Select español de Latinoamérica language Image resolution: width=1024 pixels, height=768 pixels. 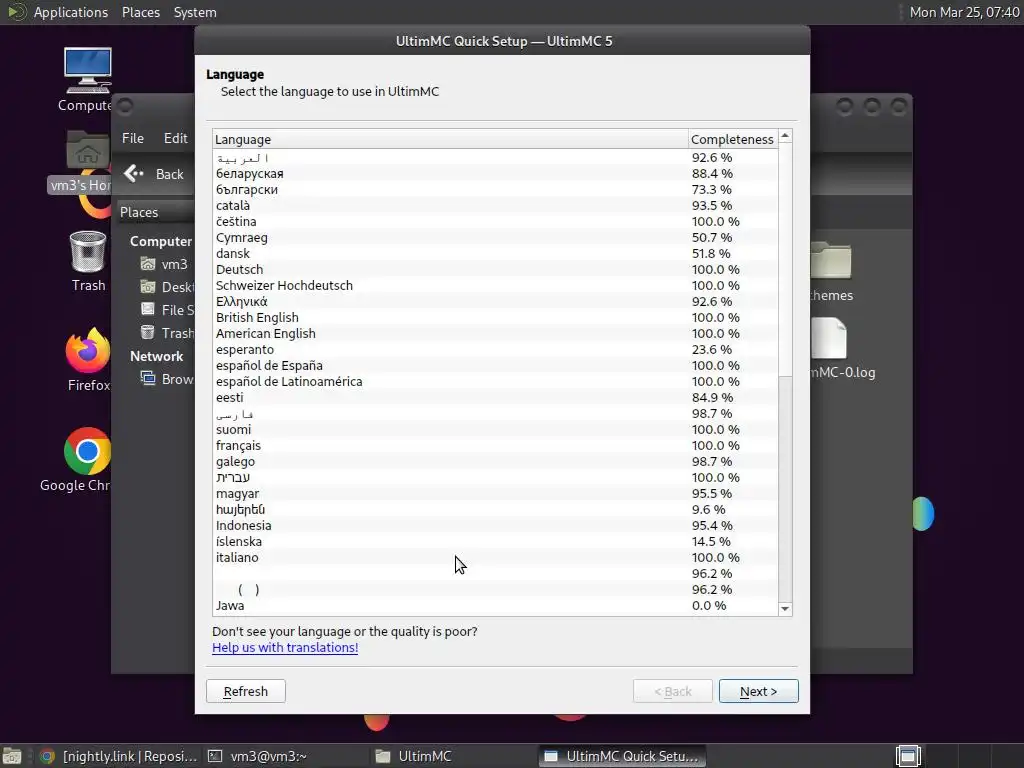[495, 381]
